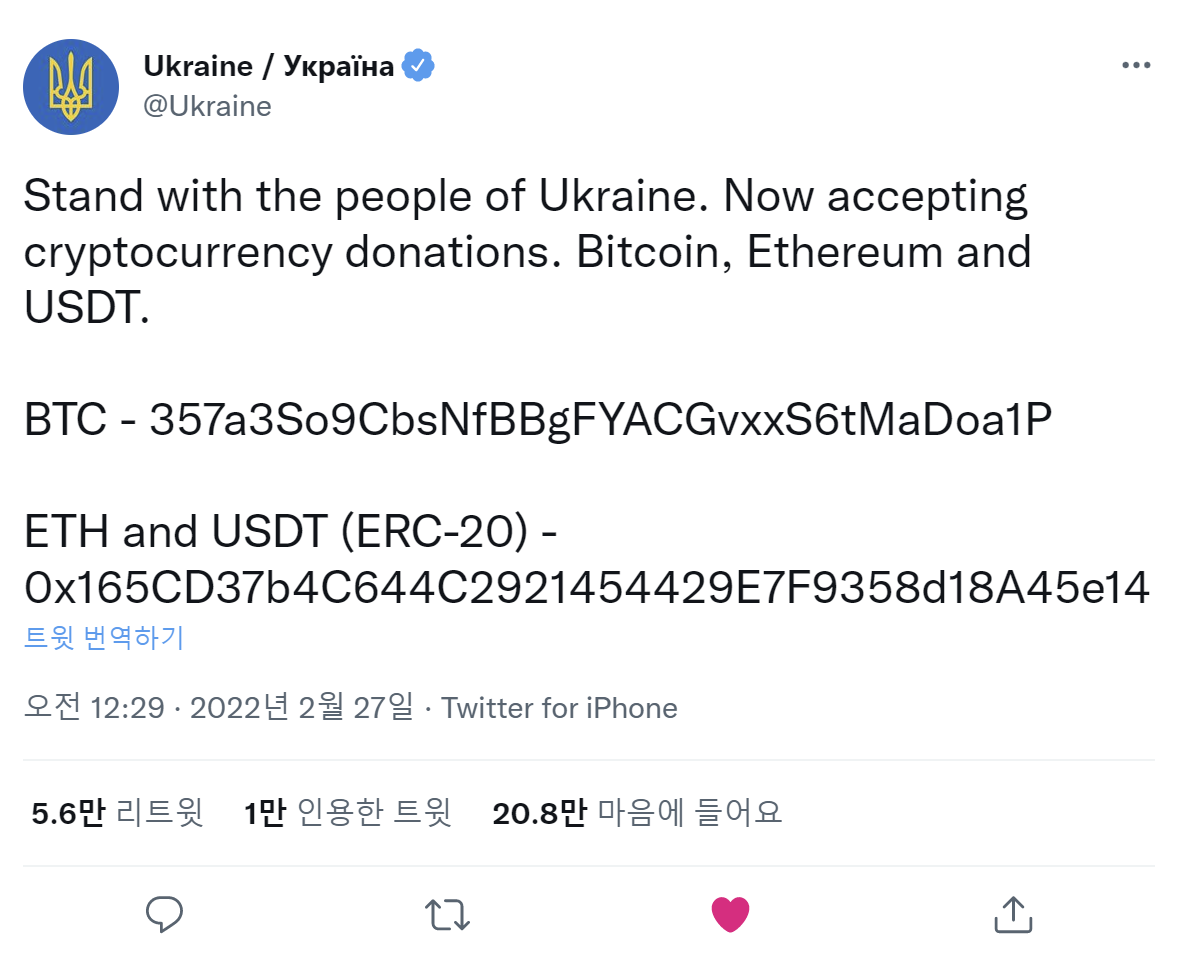View the 5.6만 리트윗 retweets list
This screenshot has height=959, width=1178.
[117, 812]
